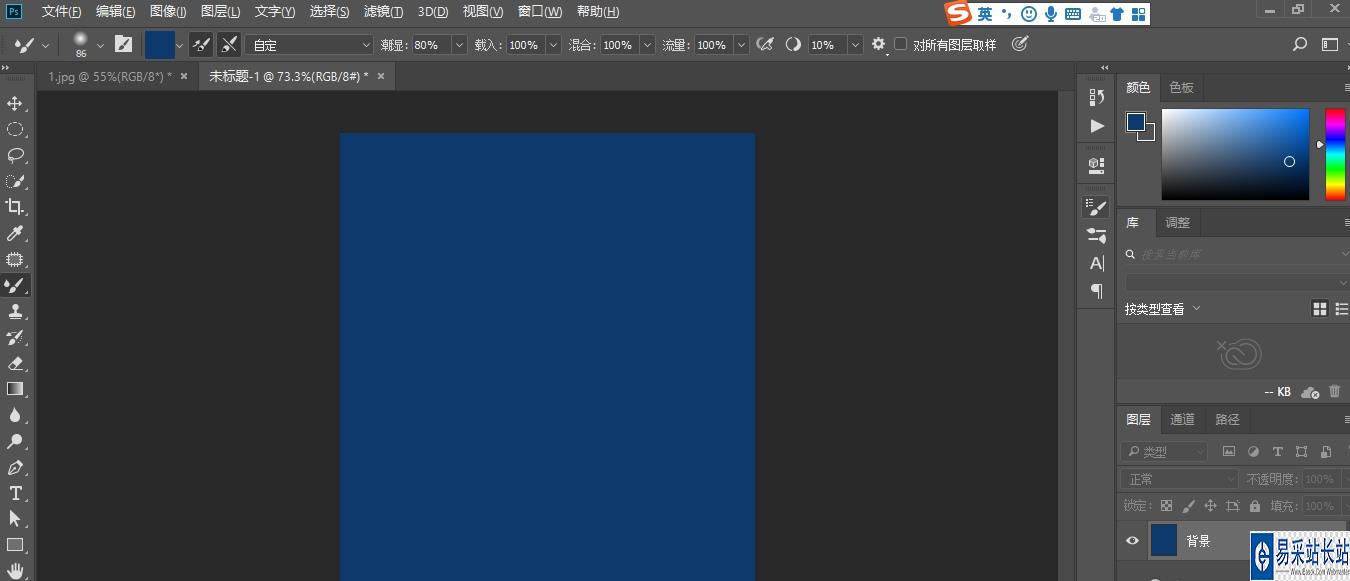Open the 自定 brush preset dropdown
Viewport: 1350px width, 581px height.
(310, 45)
